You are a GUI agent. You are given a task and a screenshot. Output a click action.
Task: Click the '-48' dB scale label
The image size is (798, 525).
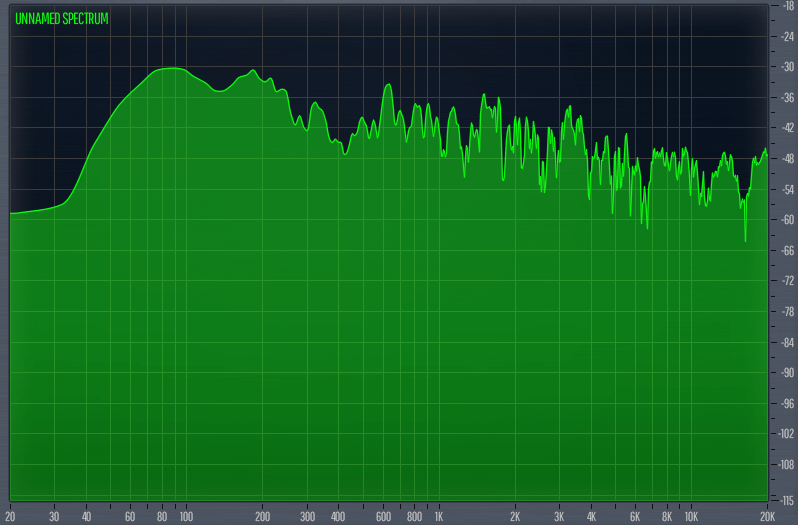[787, 159]
